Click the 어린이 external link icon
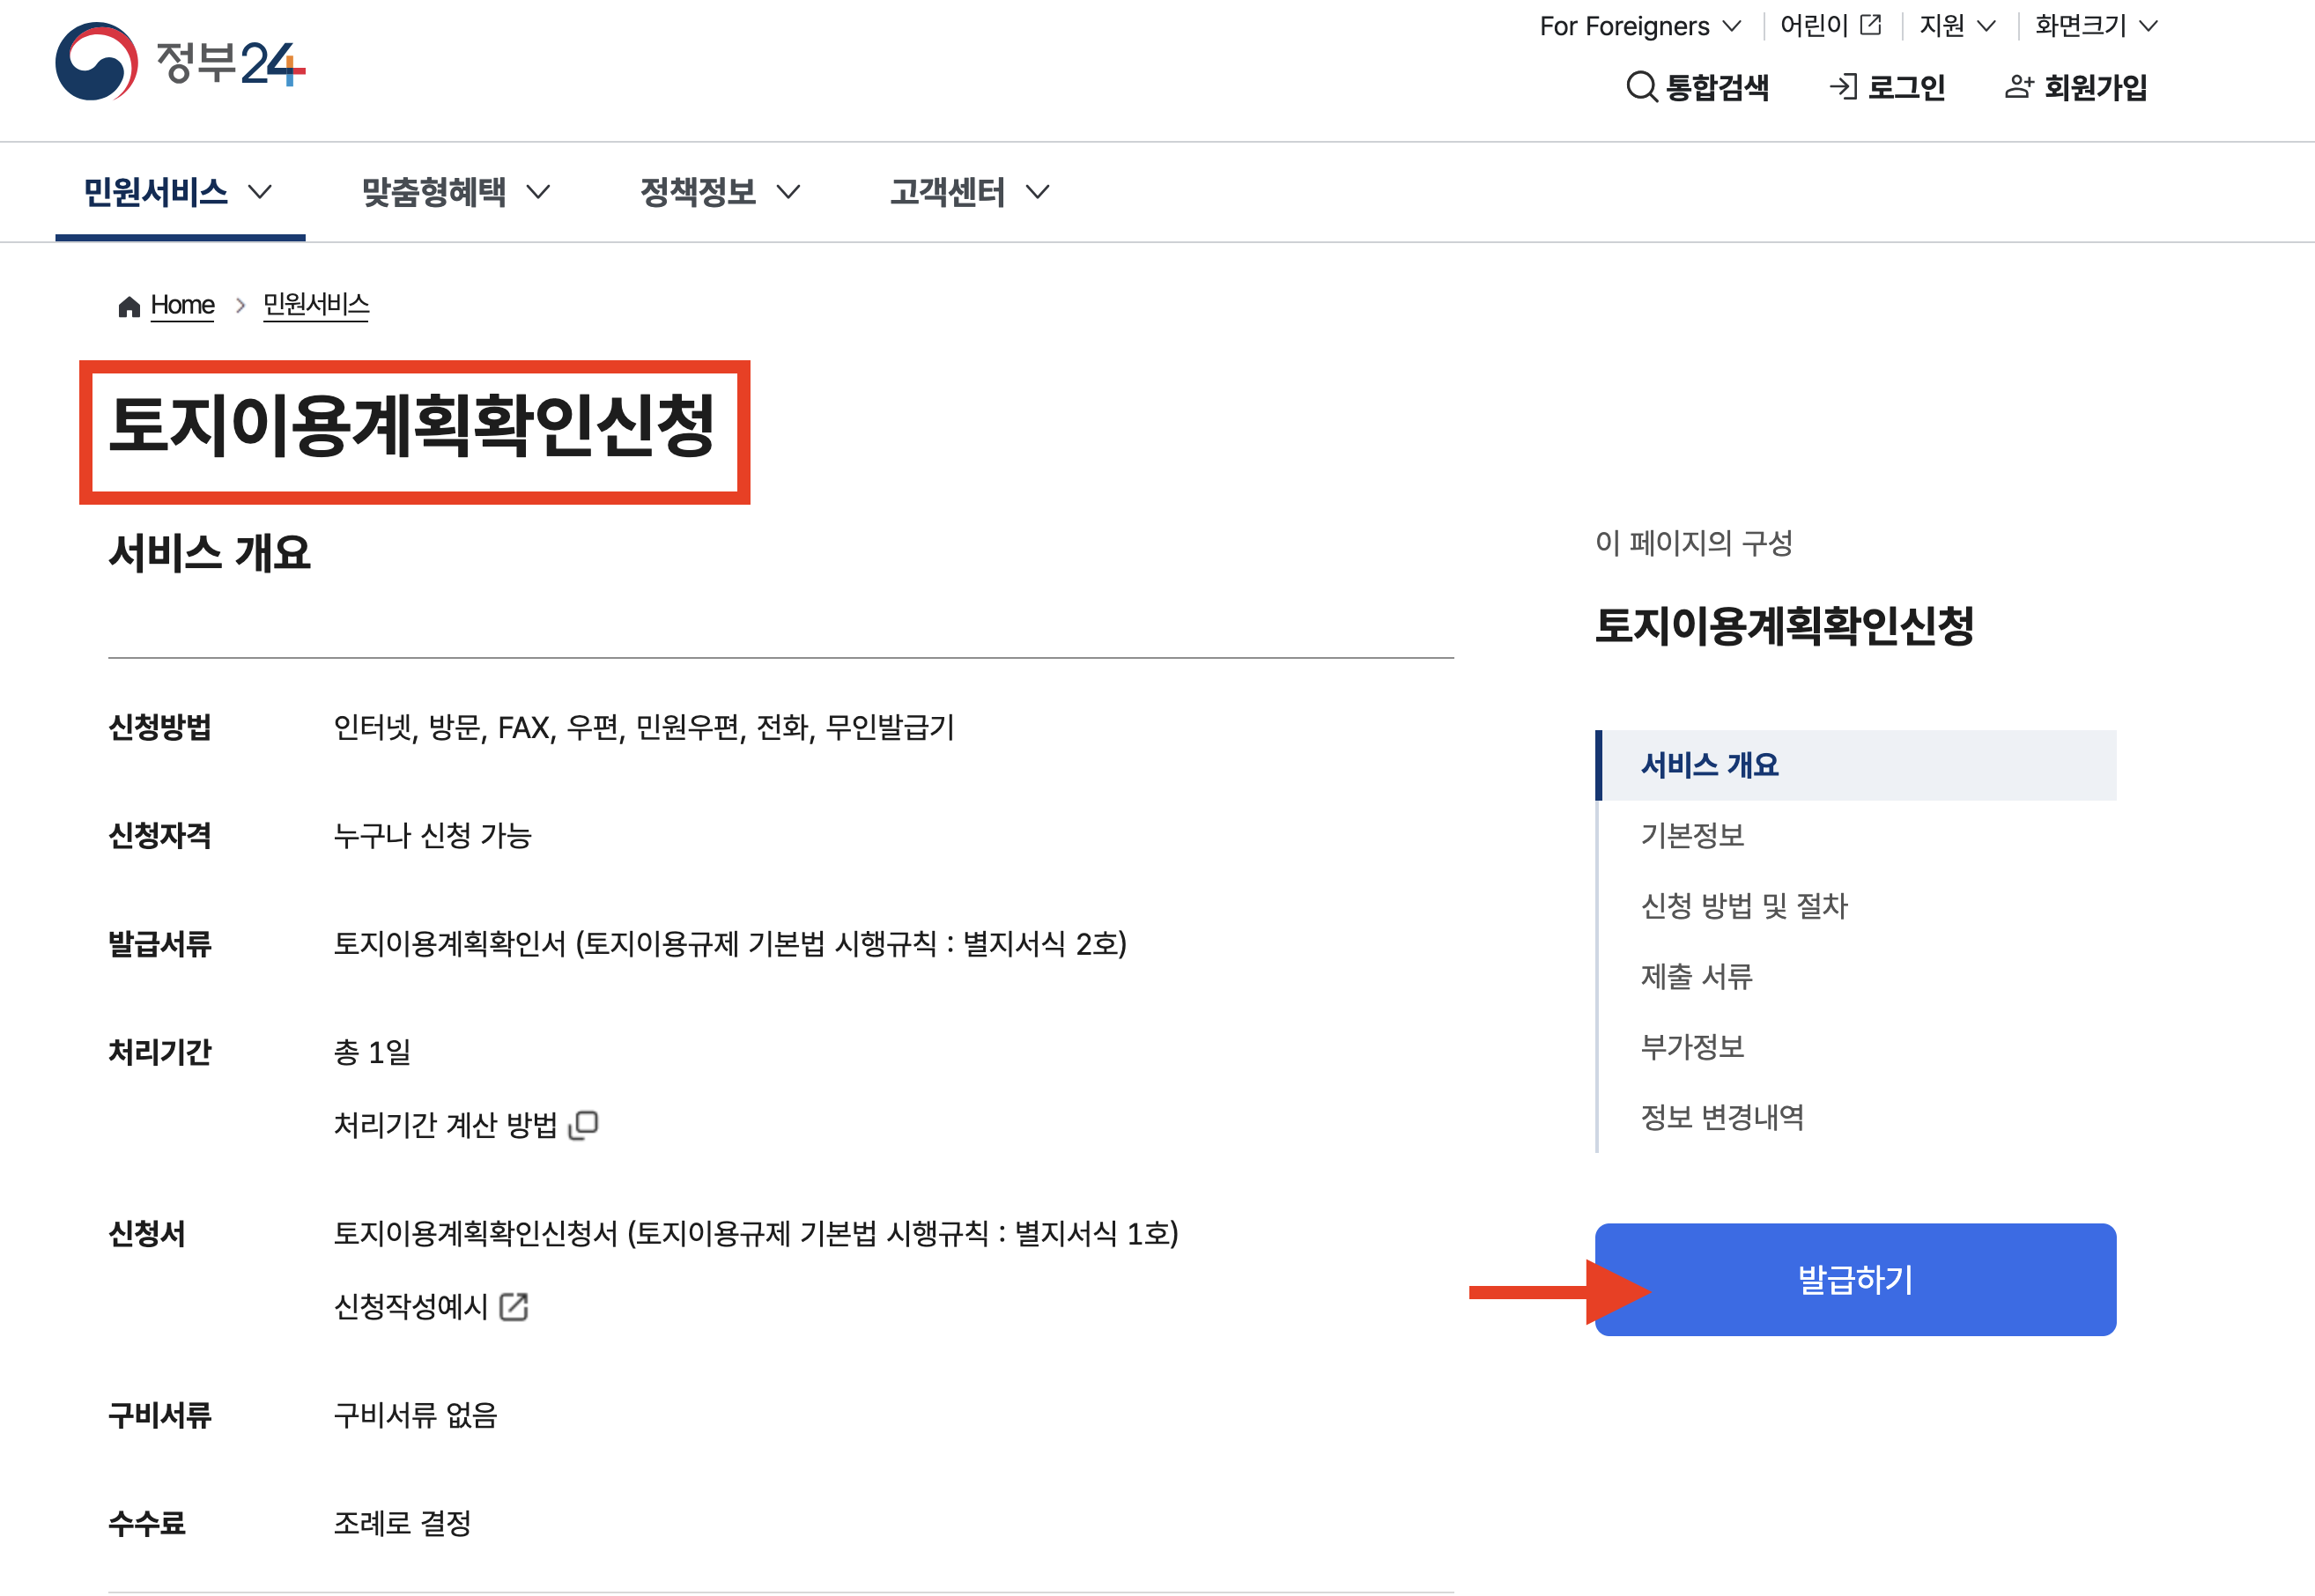 point(1870,25)
